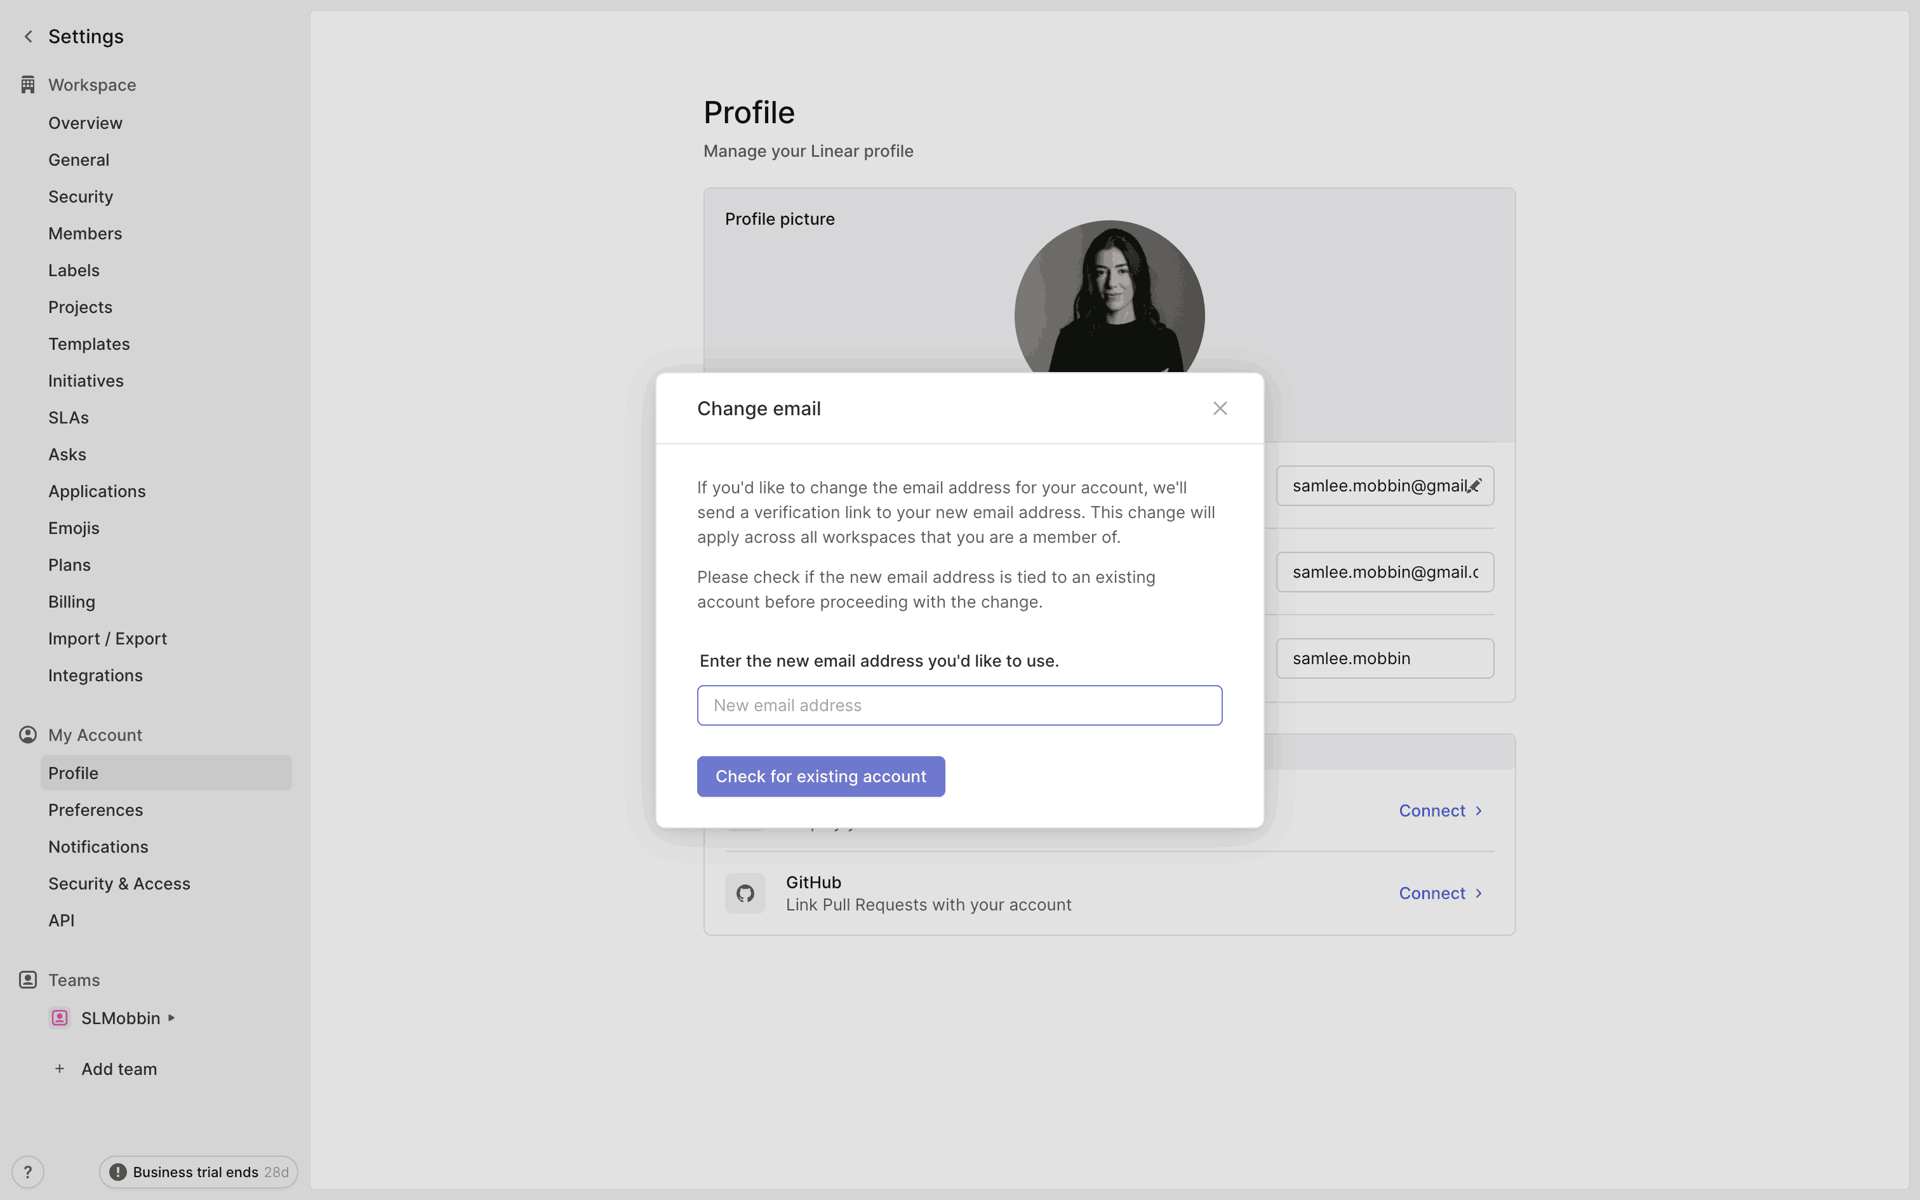Focus the New email address field

click(960, 705)
